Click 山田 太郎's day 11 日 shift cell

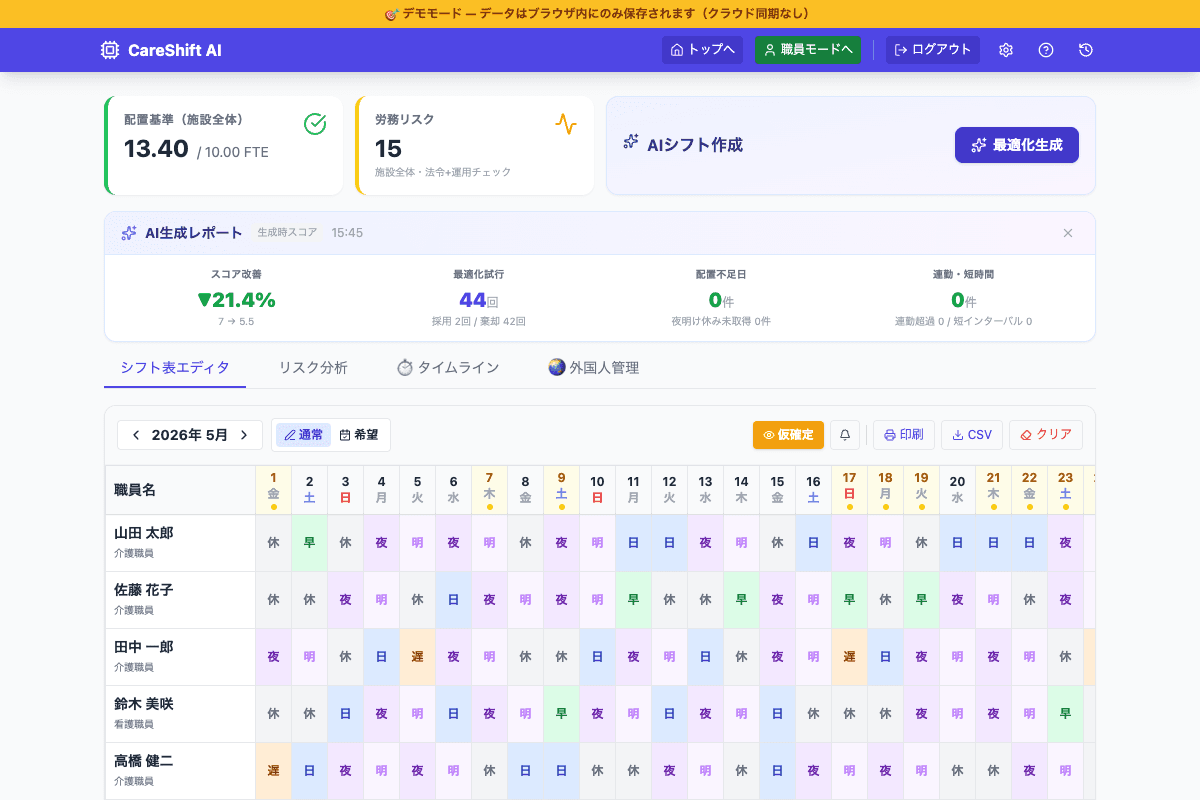point(633,543)
